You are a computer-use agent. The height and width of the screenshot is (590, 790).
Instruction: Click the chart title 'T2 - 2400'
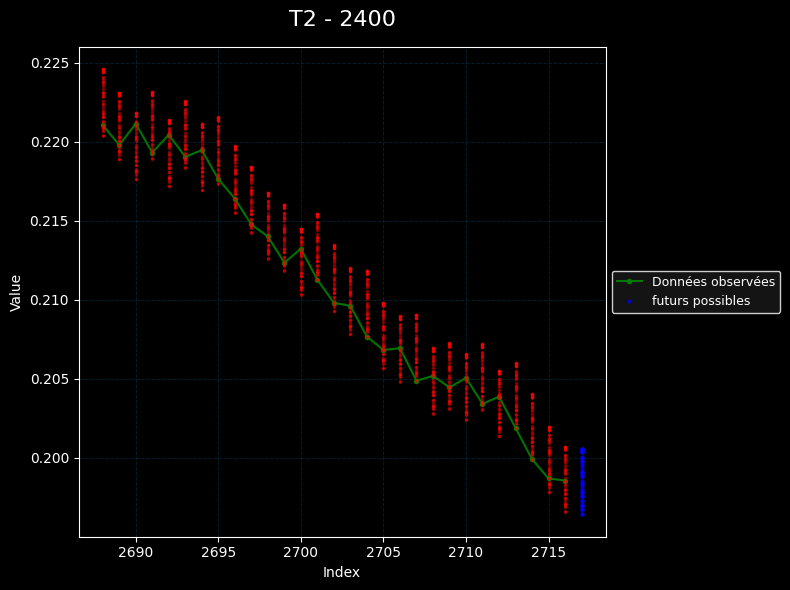click(342, 19)
